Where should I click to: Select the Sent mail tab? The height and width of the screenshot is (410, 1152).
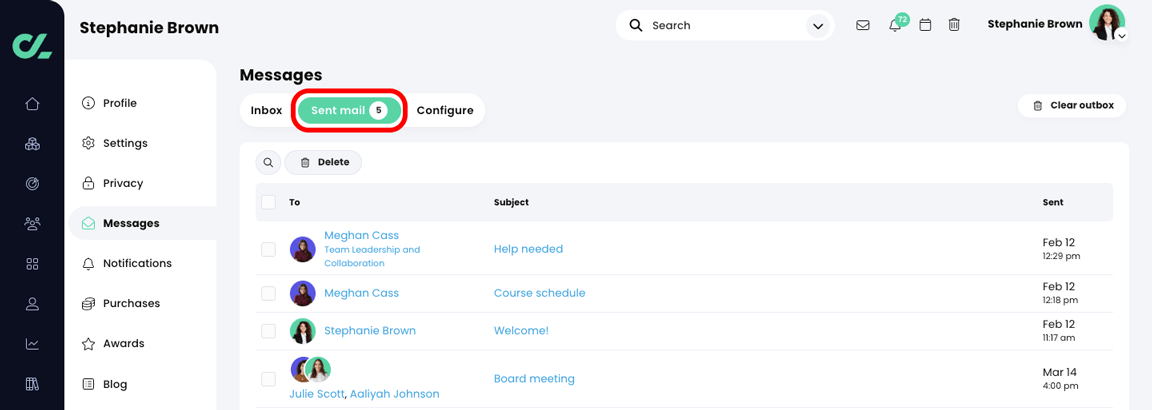click(x=349, y=110)
